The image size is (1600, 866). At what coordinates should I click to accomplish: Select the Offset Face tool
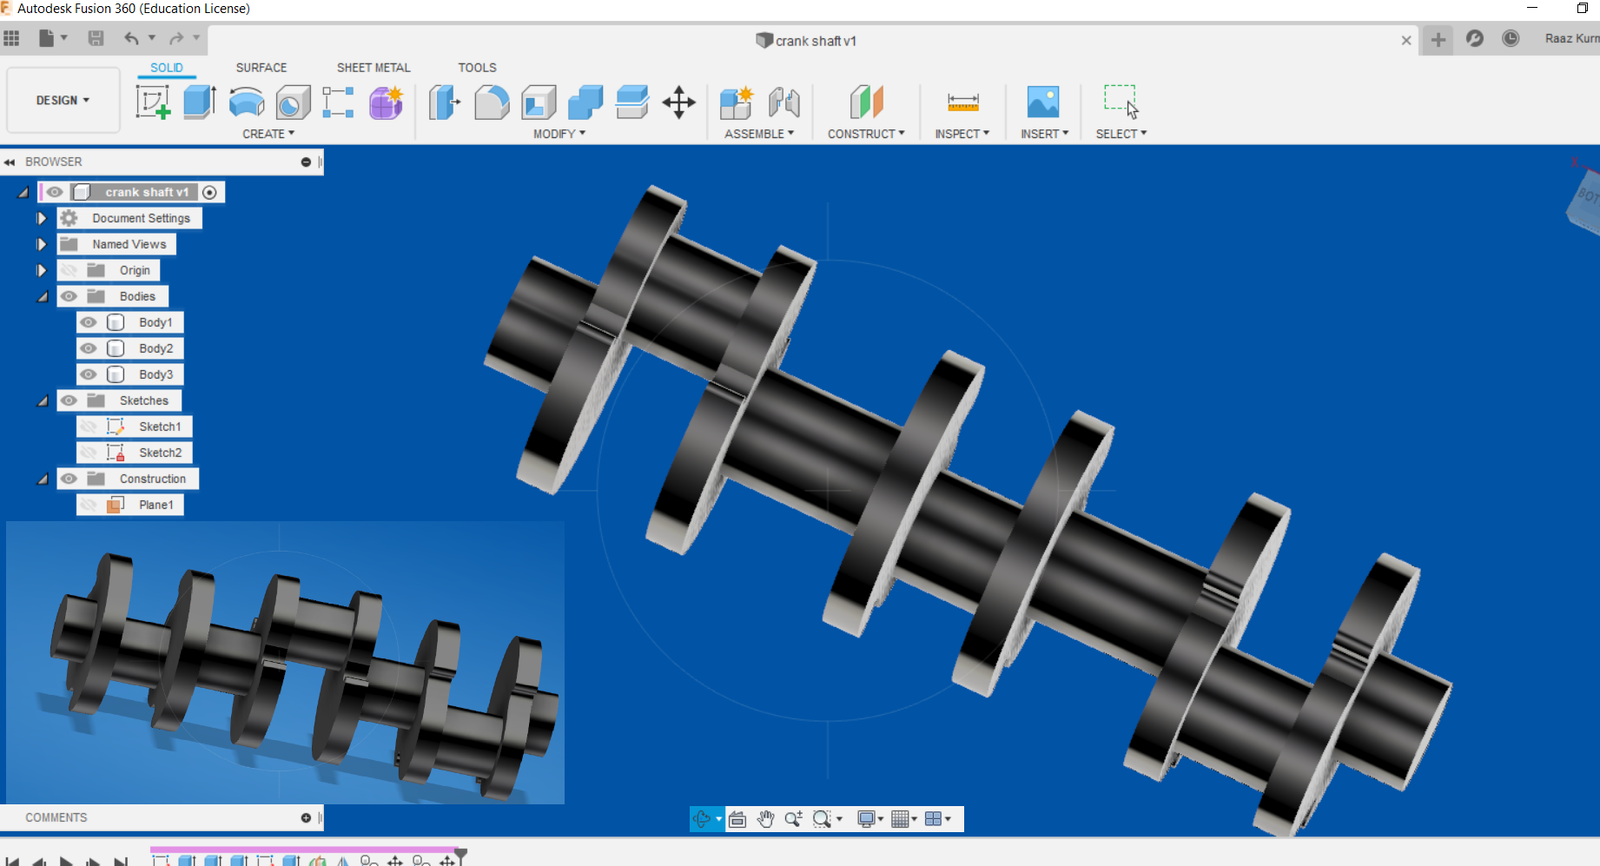pos(632,102)
